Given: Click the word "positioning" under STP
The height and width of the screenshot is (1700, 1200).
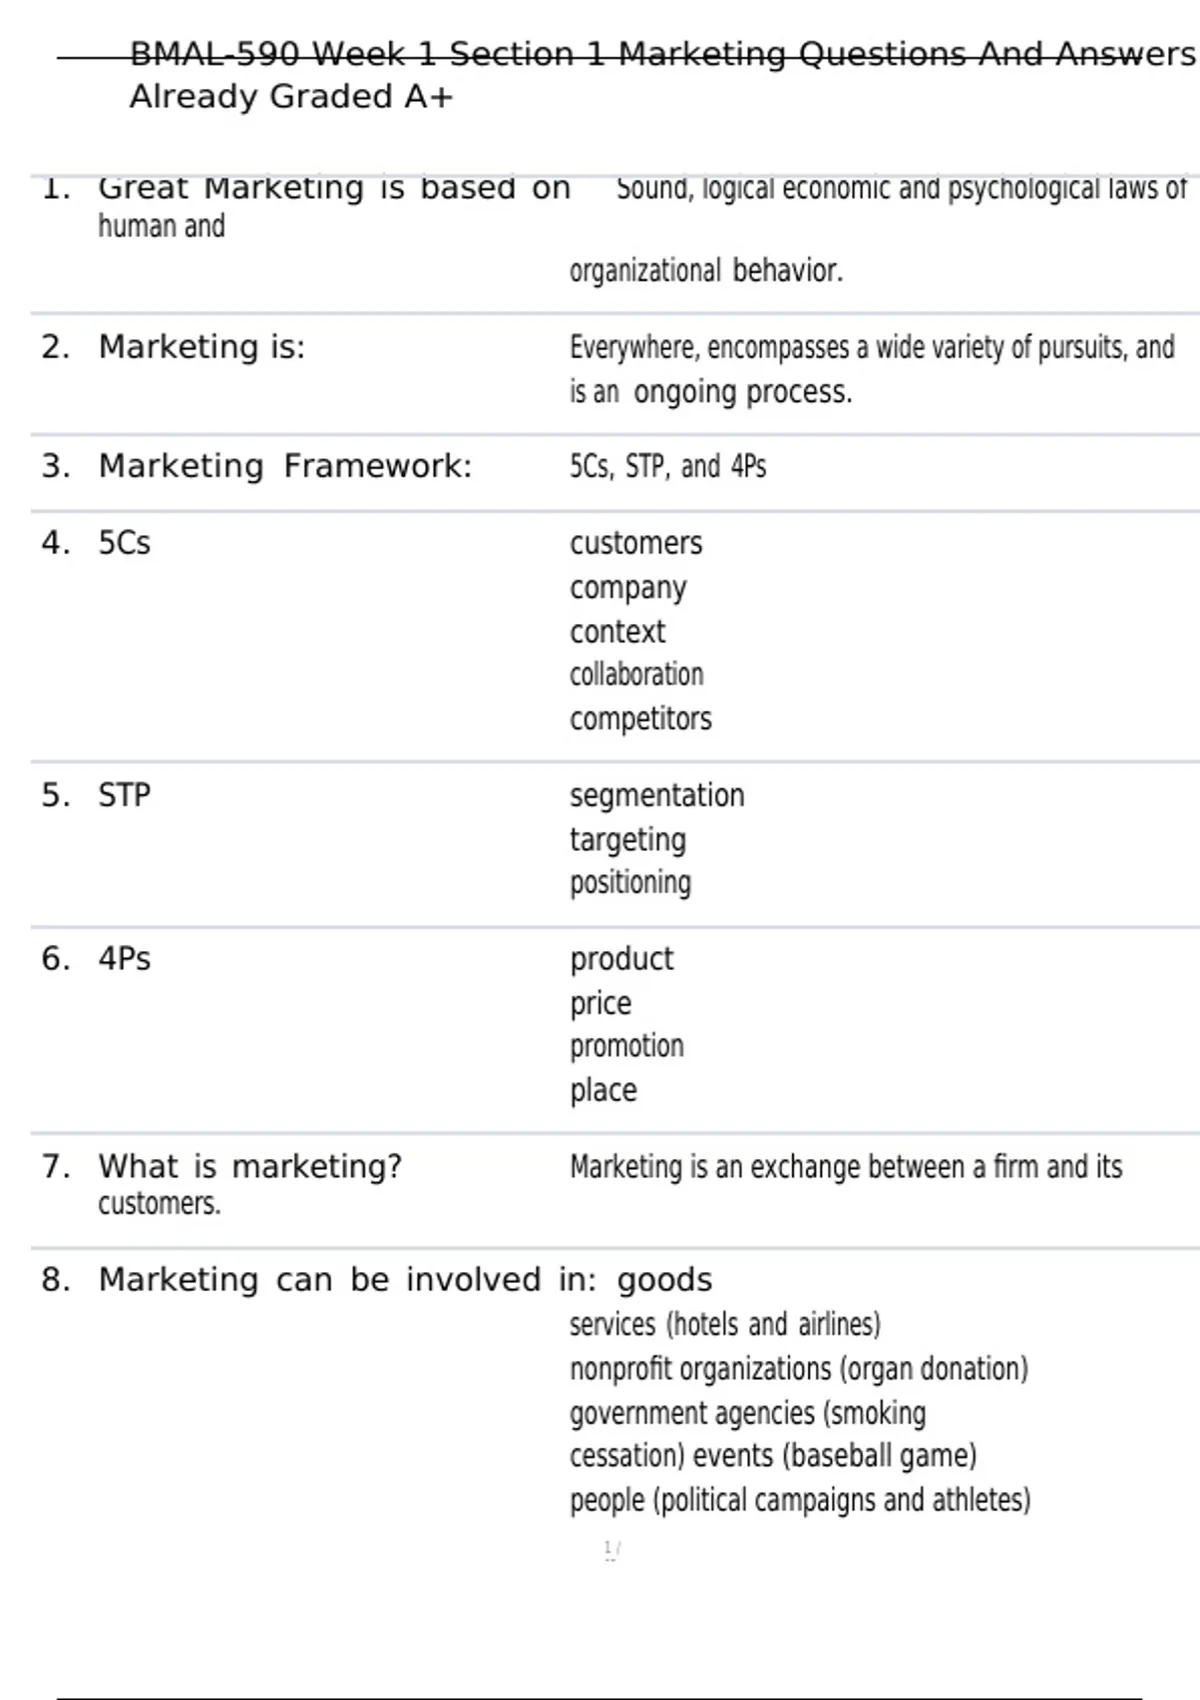Looking at the screenshot, I should click(x=630, y=883).
